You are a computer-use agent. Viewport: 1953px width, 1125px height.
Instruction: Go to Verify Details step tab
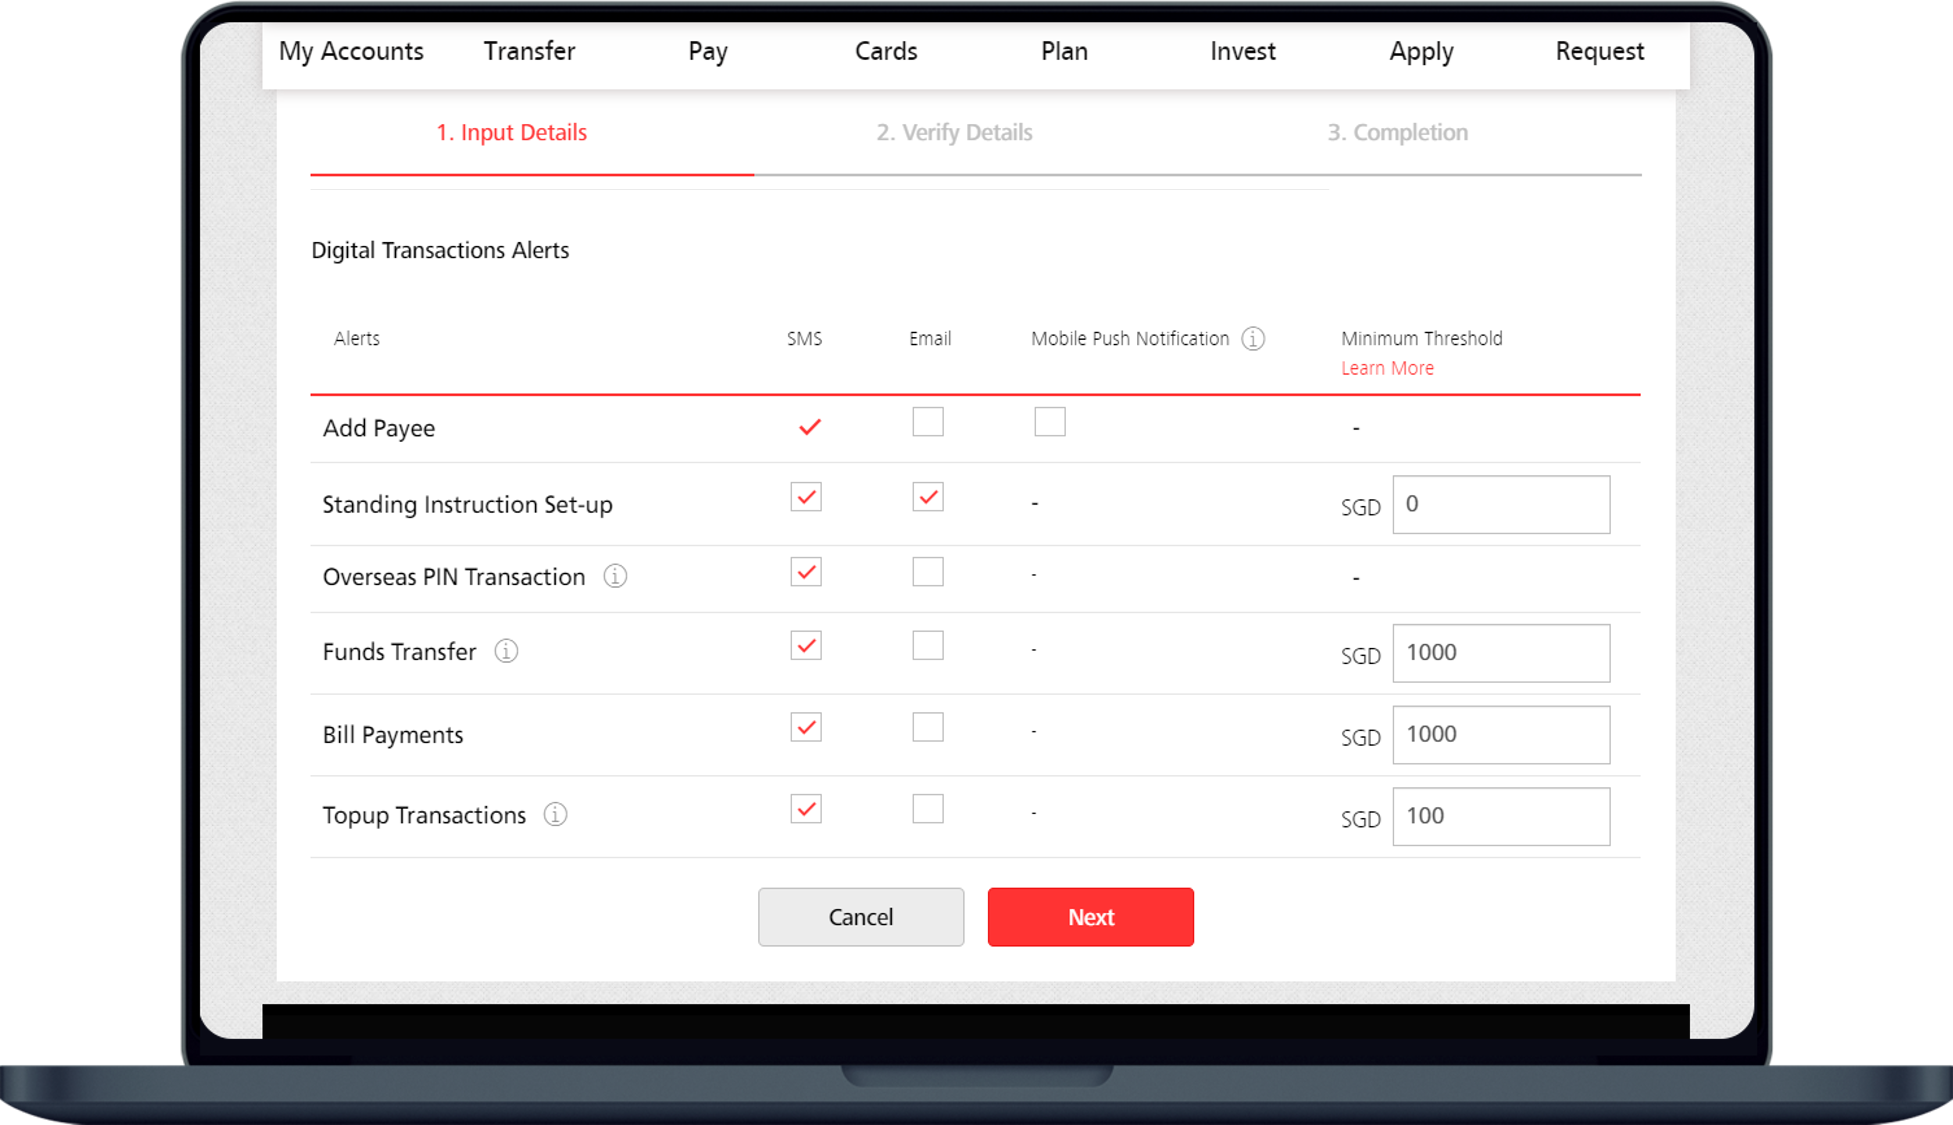coord(954,133)
